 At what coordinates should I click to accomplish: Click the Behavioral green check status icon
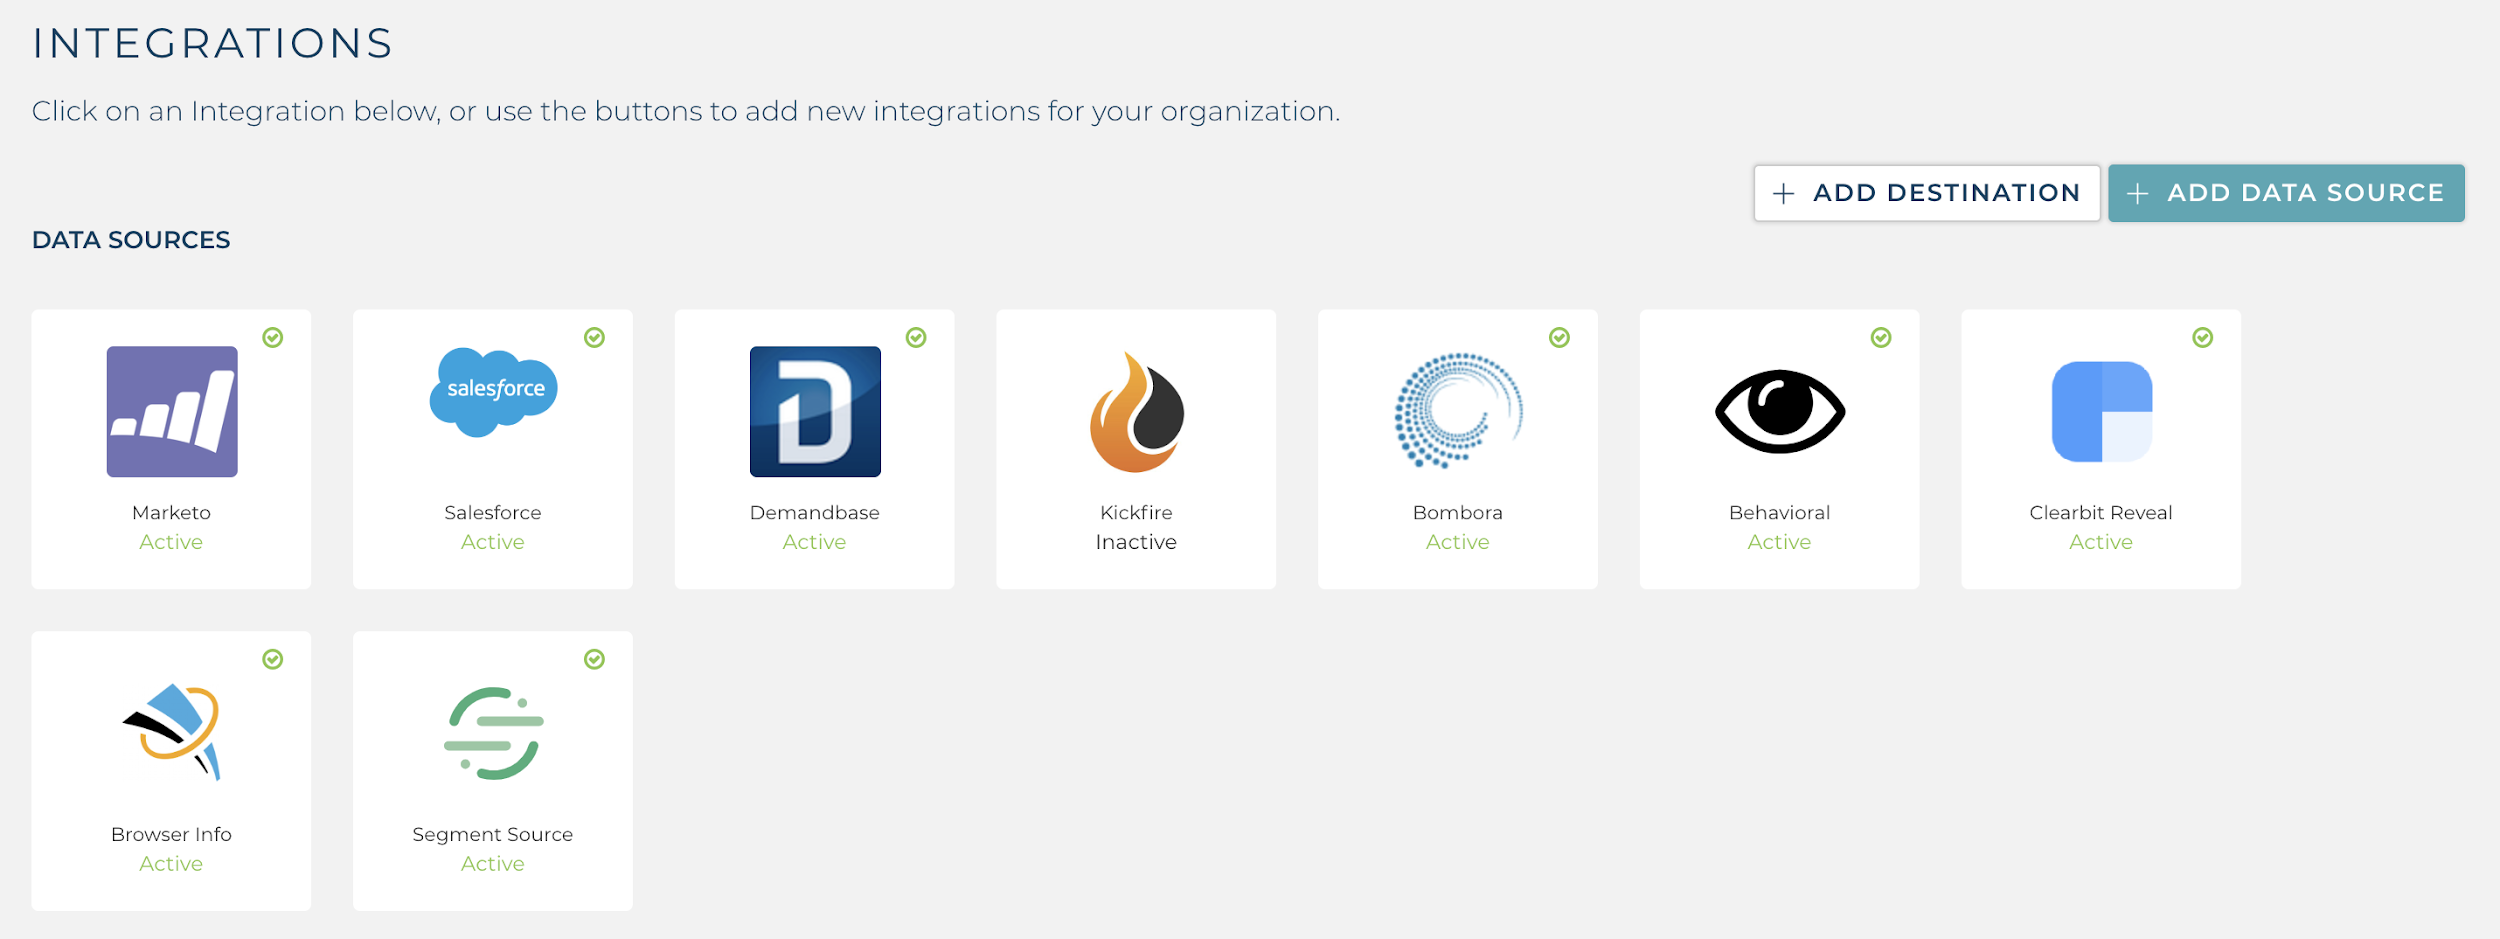(1881, 337)
